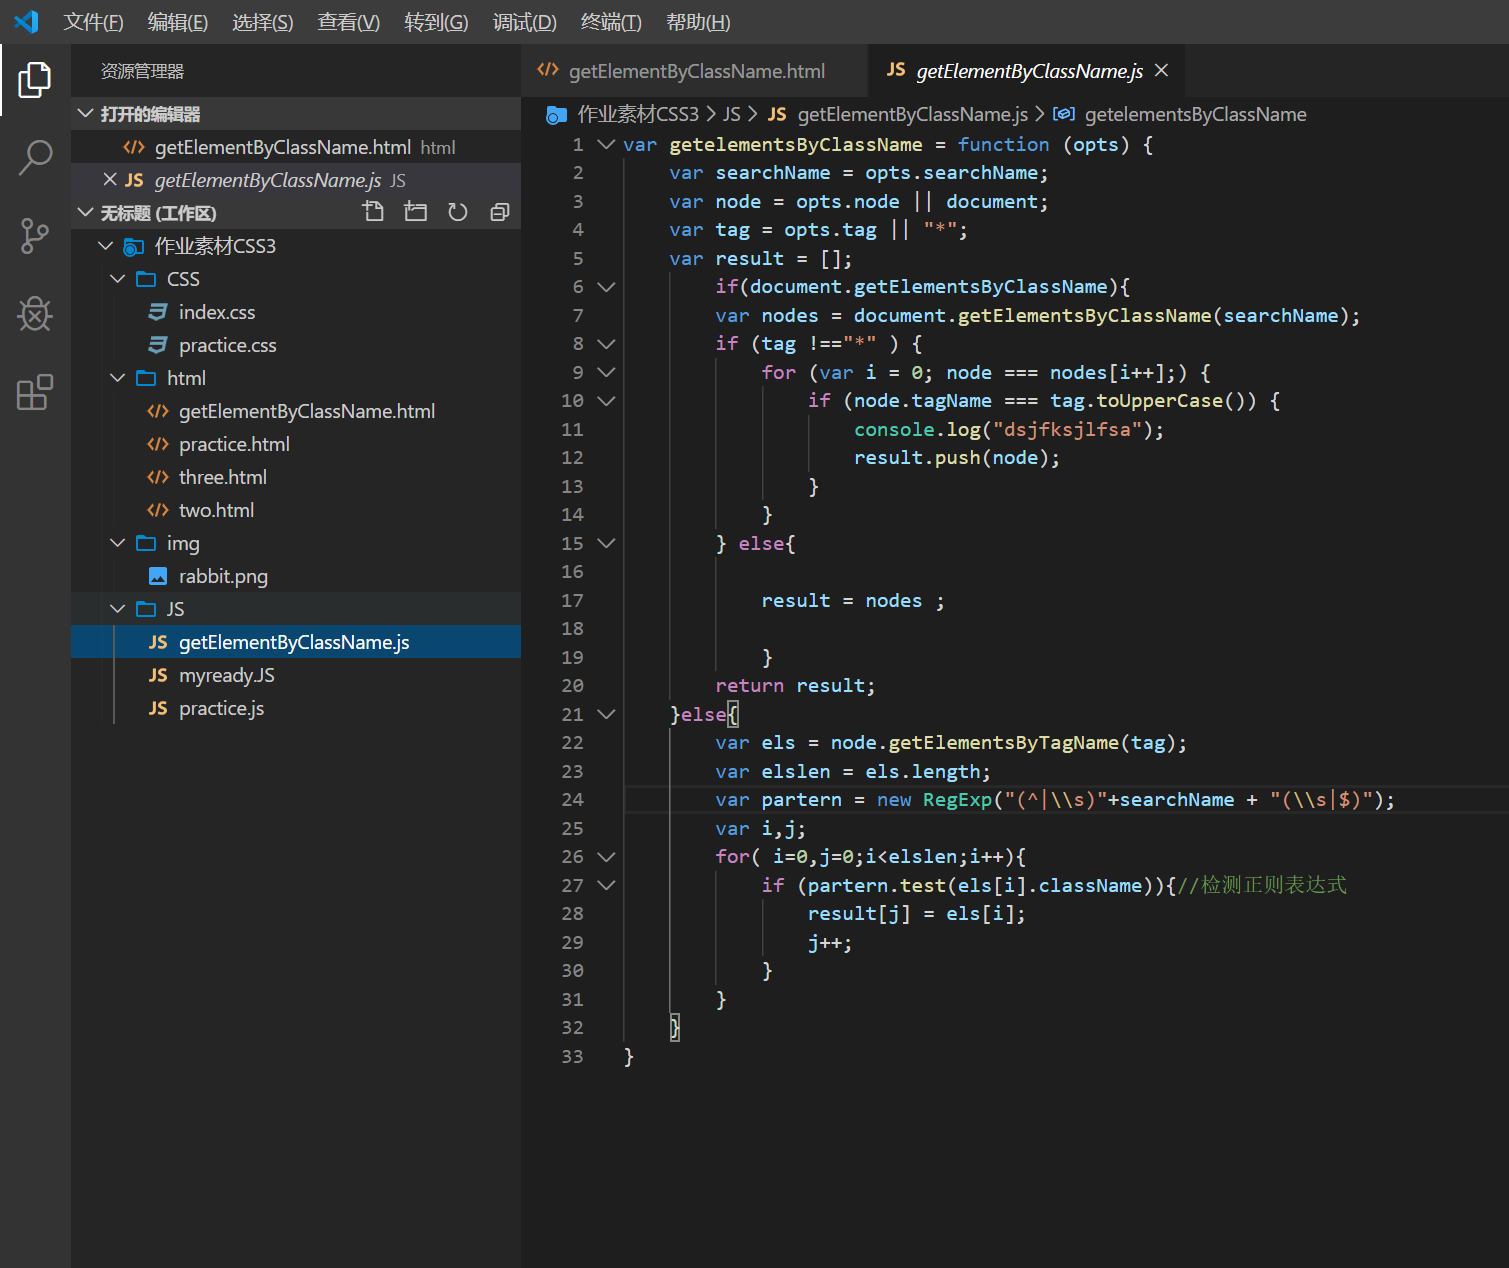Open the 调试(D) menu

coord(525,22)
